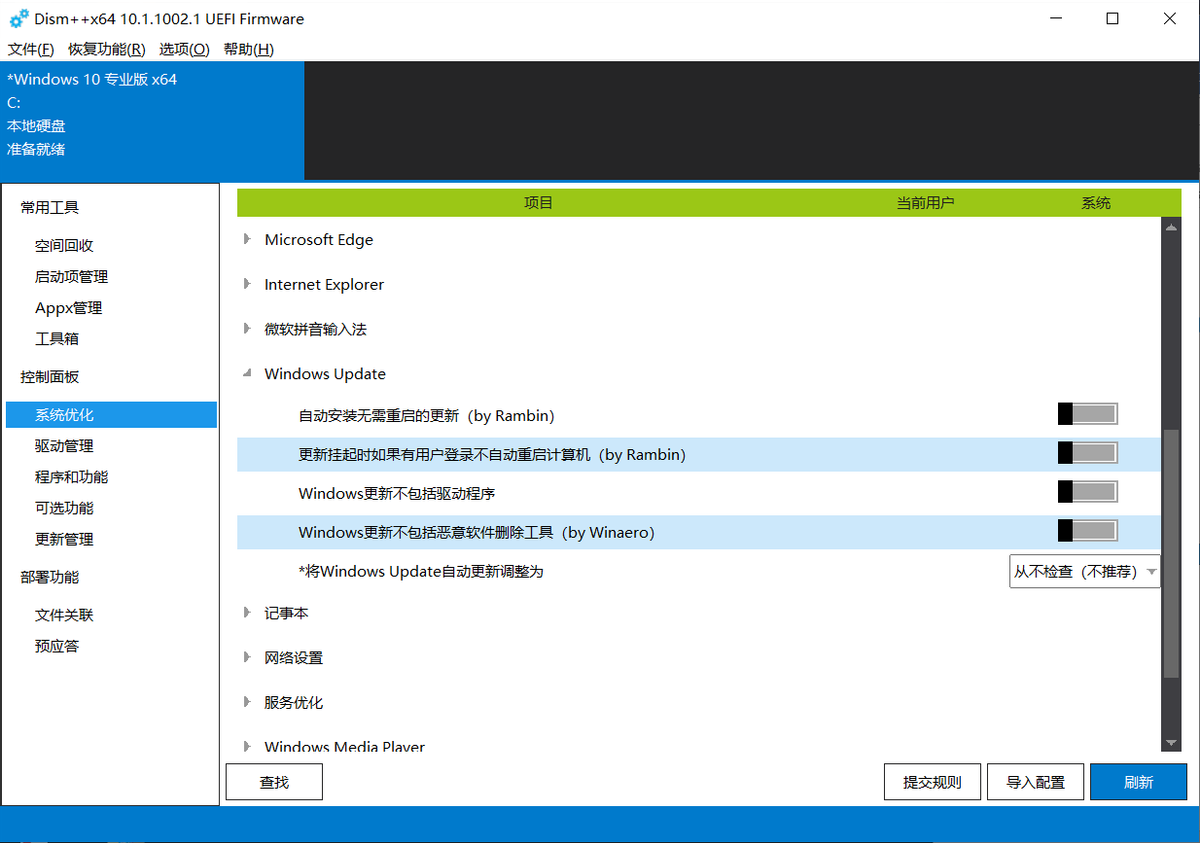The width and height of the screenshot is (1200, 843).
Task: Click the scrollbar down arrow
Action: click(1171, 742)
